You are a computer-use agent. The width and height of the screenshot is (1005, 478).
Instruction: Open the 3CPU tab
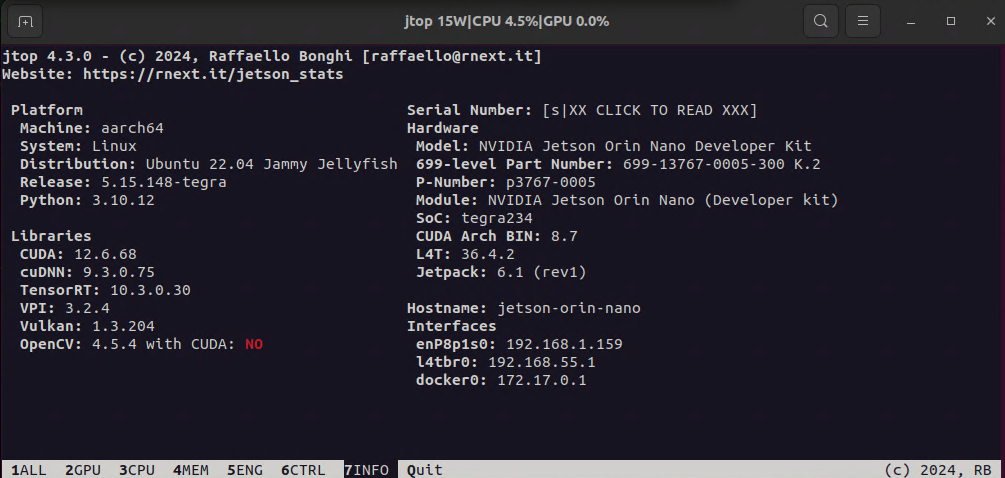pyautogui.click(x=136, y=469)
